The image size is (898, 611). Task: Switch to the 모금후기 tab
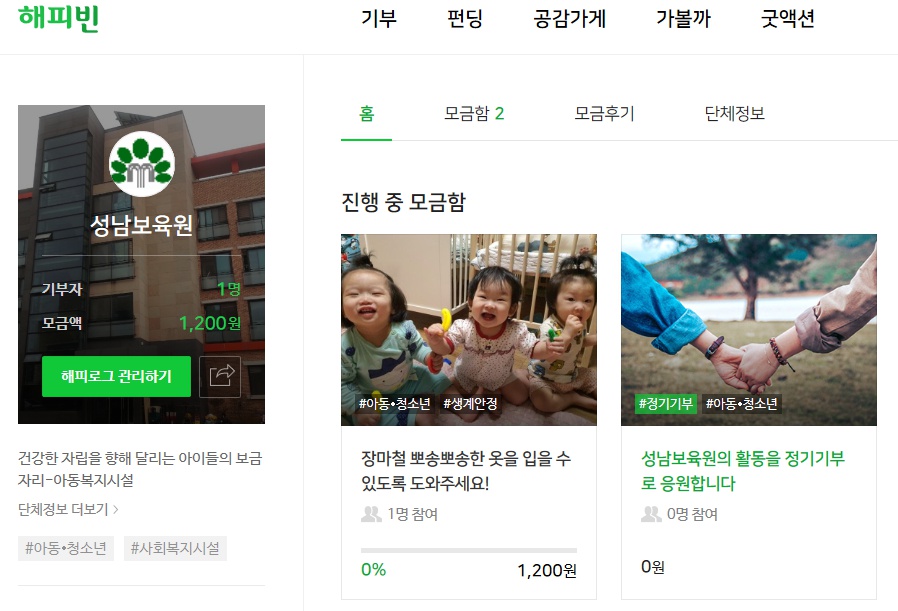pos(604,113)
